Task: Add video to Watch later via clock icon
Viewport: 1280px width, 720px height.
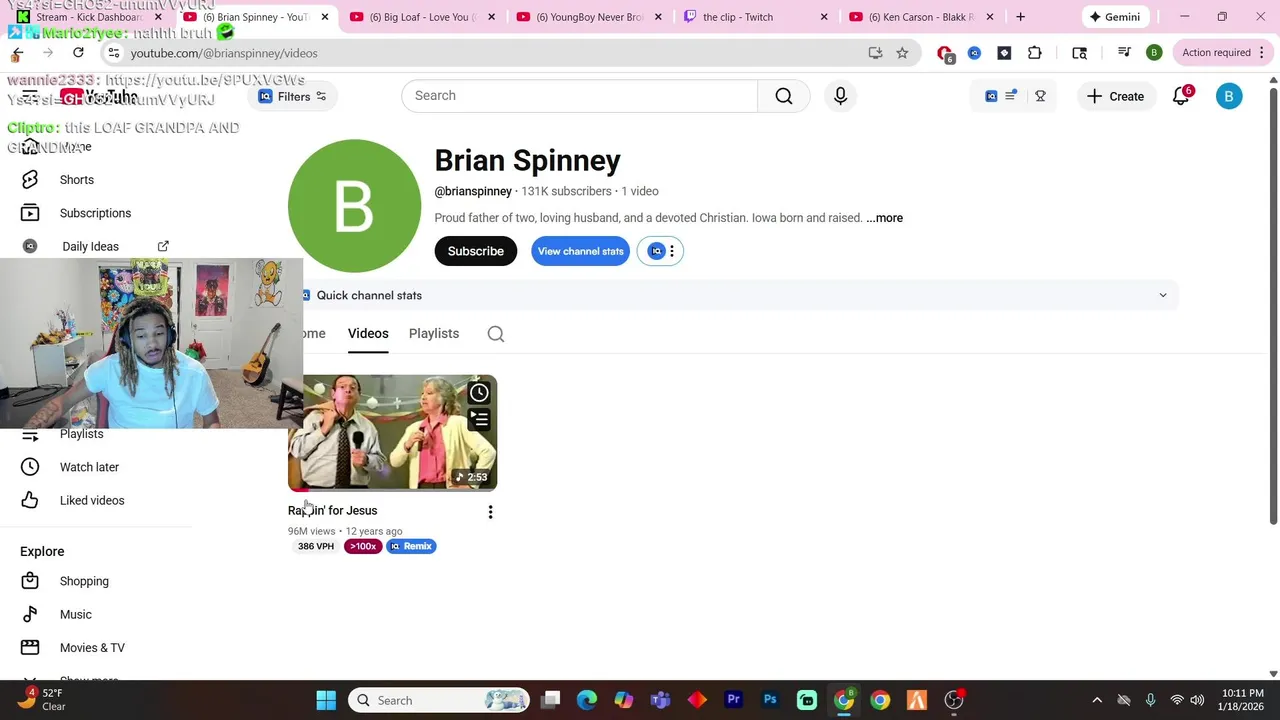Action: (x=479, y=393)
